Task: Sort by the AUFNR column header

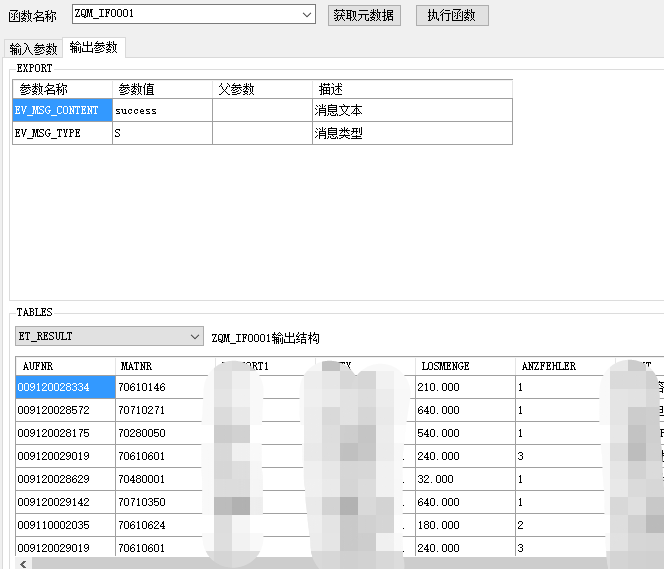Action: tap(65, 366)
